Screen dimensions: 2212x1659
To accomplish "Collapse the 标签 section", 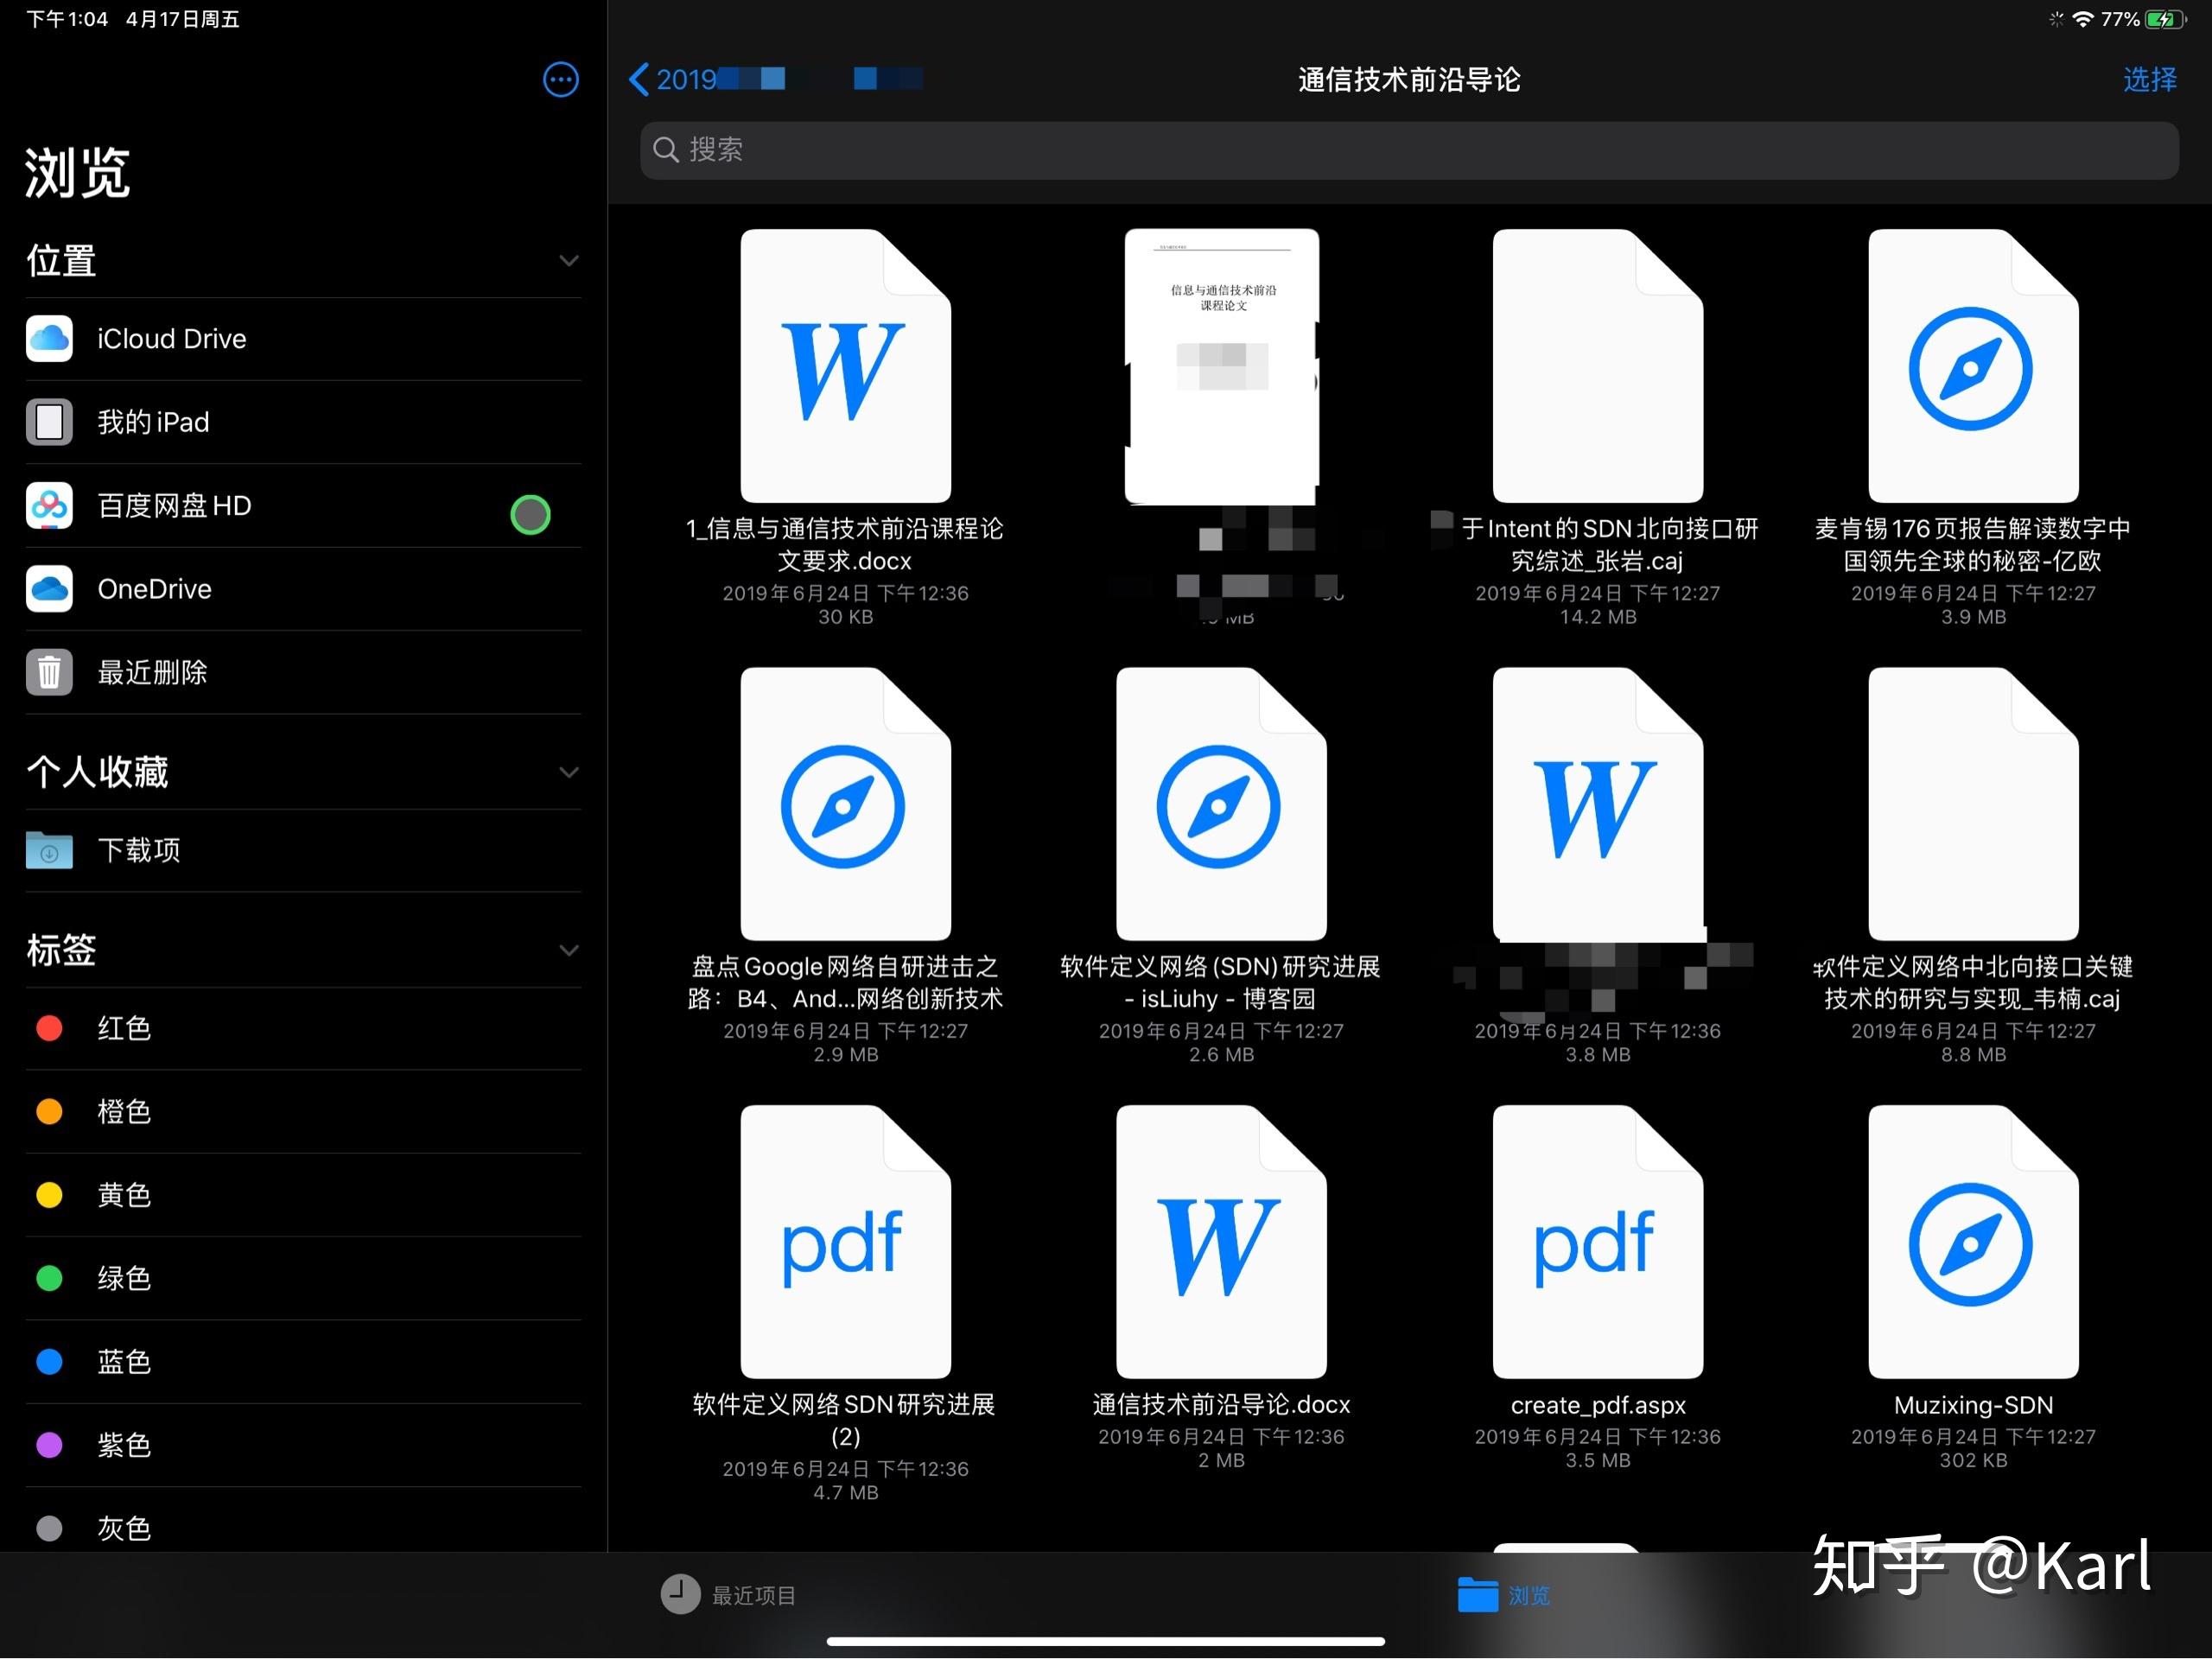I will (x=569, y=950).
